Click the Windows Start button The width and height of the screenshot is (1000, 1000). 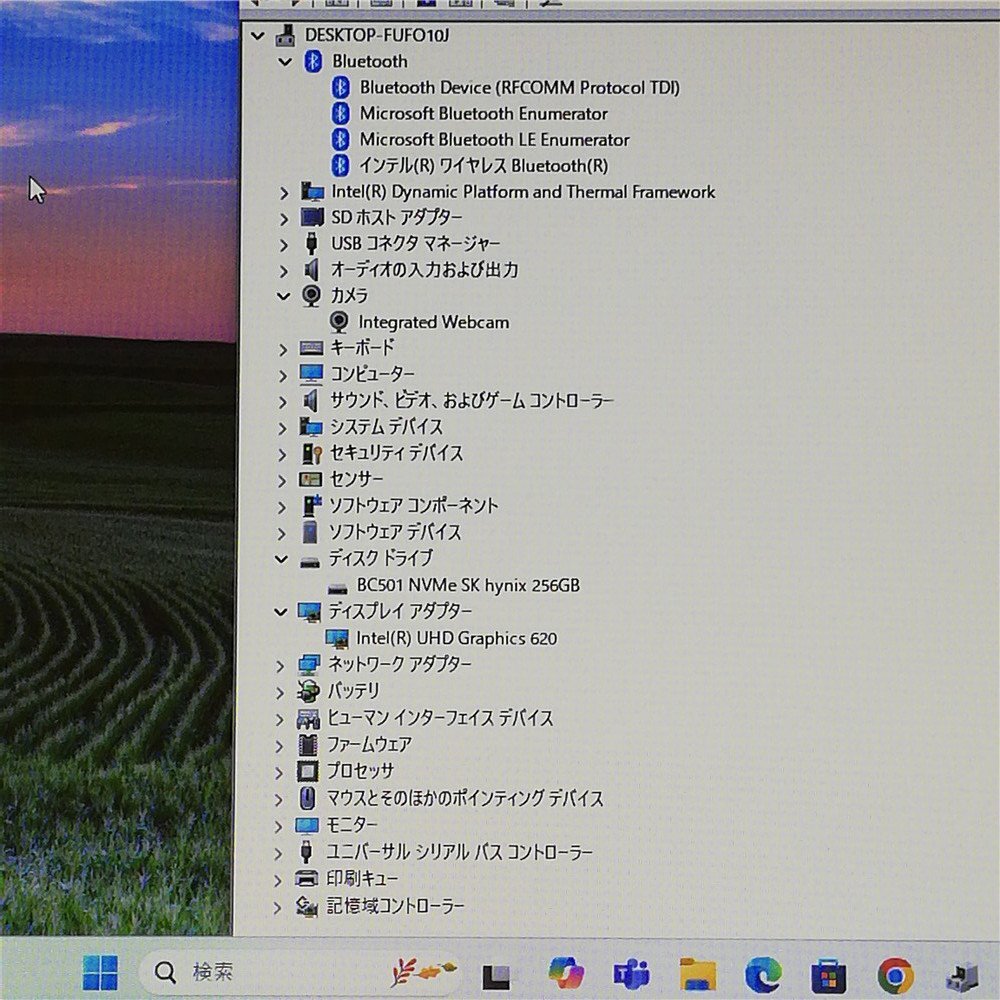pyautogui.click(x=100, y=972)
